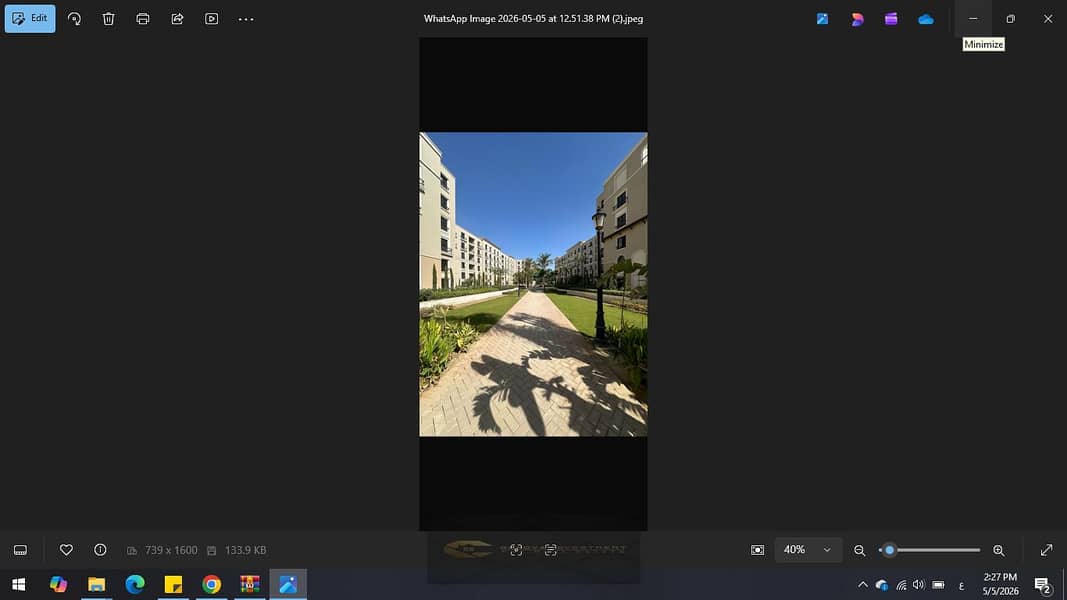This screenshot has height=600, width=1067.
Task: Open the Photos gallery icon in the title bar
Action: click(822, 19)
